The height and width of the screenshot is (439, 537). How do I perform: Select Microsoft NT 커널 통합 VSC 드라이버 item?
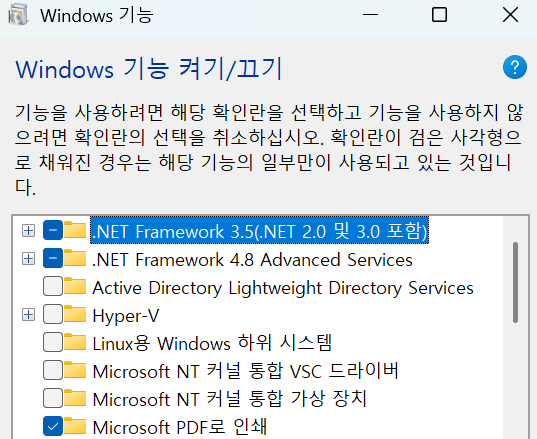[246, 371]
